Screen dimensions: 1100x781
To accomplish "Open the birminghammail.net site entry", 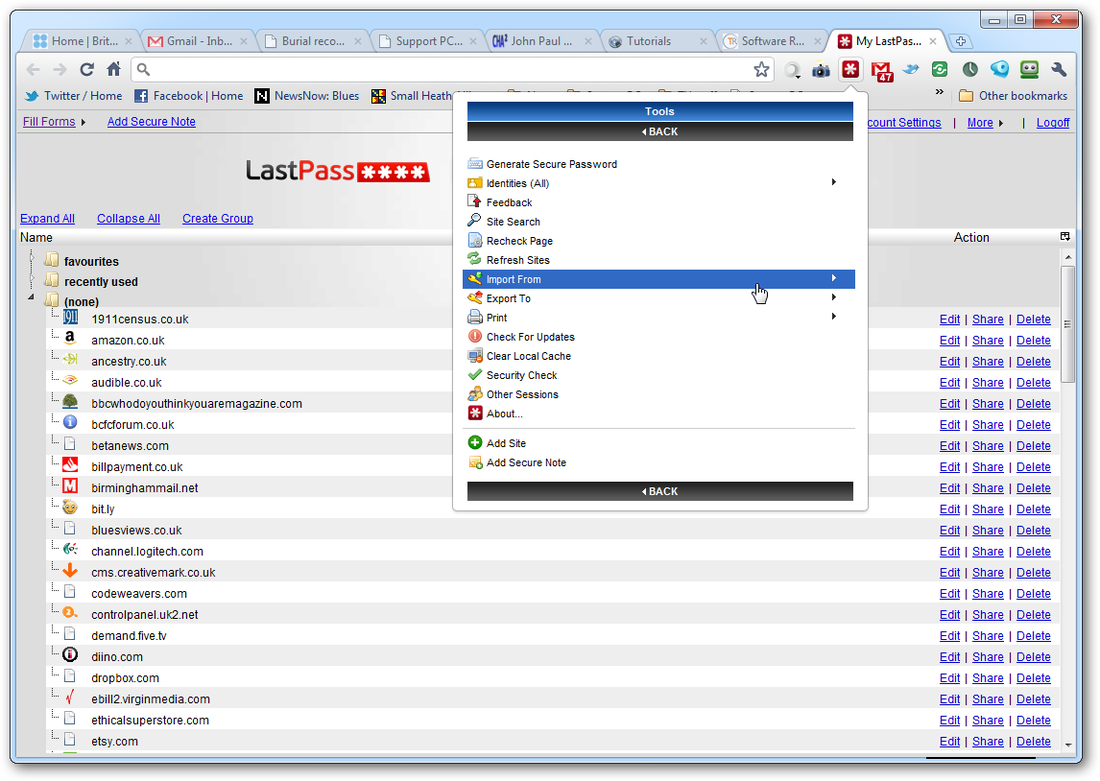I will tap(145, 488).
